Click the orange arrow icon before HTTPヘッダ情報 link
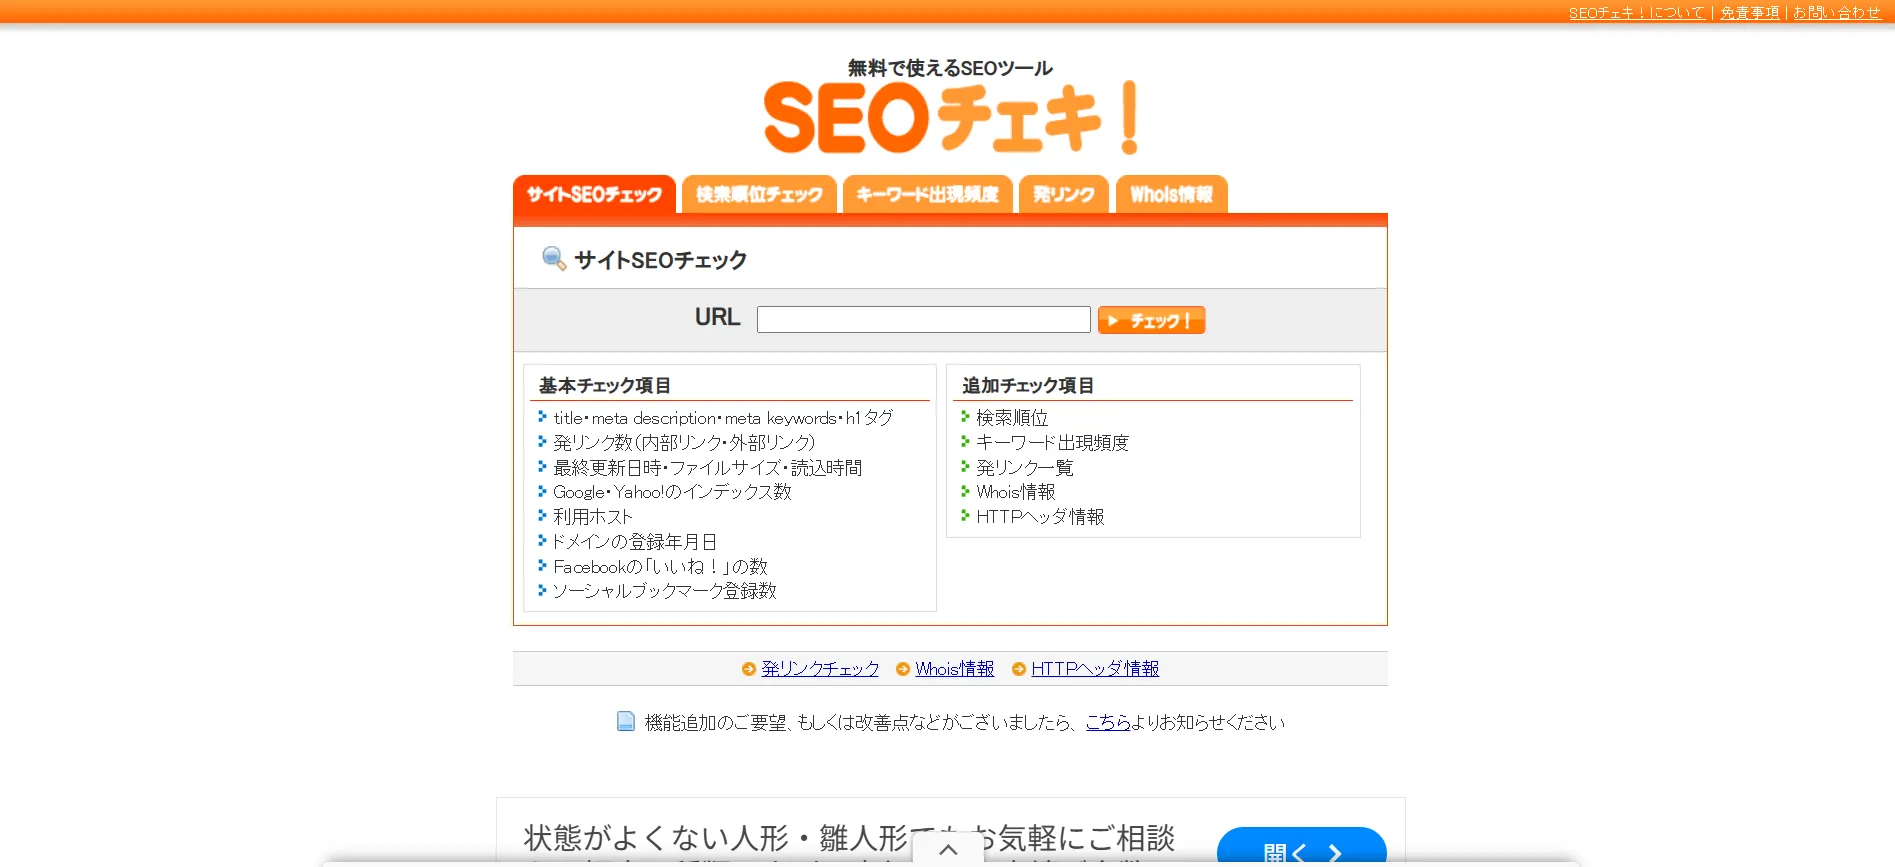The image size is (1895, 867). point(1018,669)
